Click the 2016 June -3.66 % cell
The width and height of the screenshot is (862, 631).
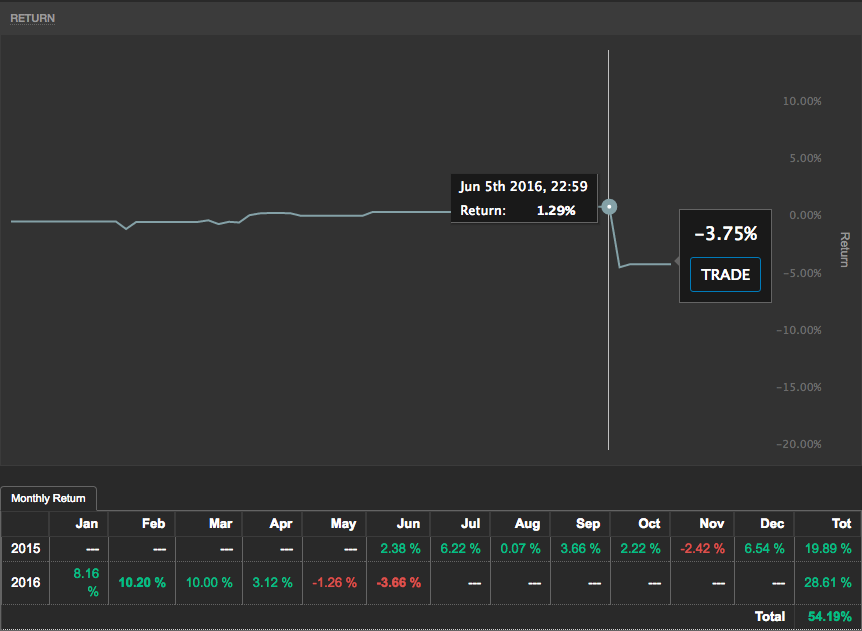pyautogui.click(x=398, y=582)
